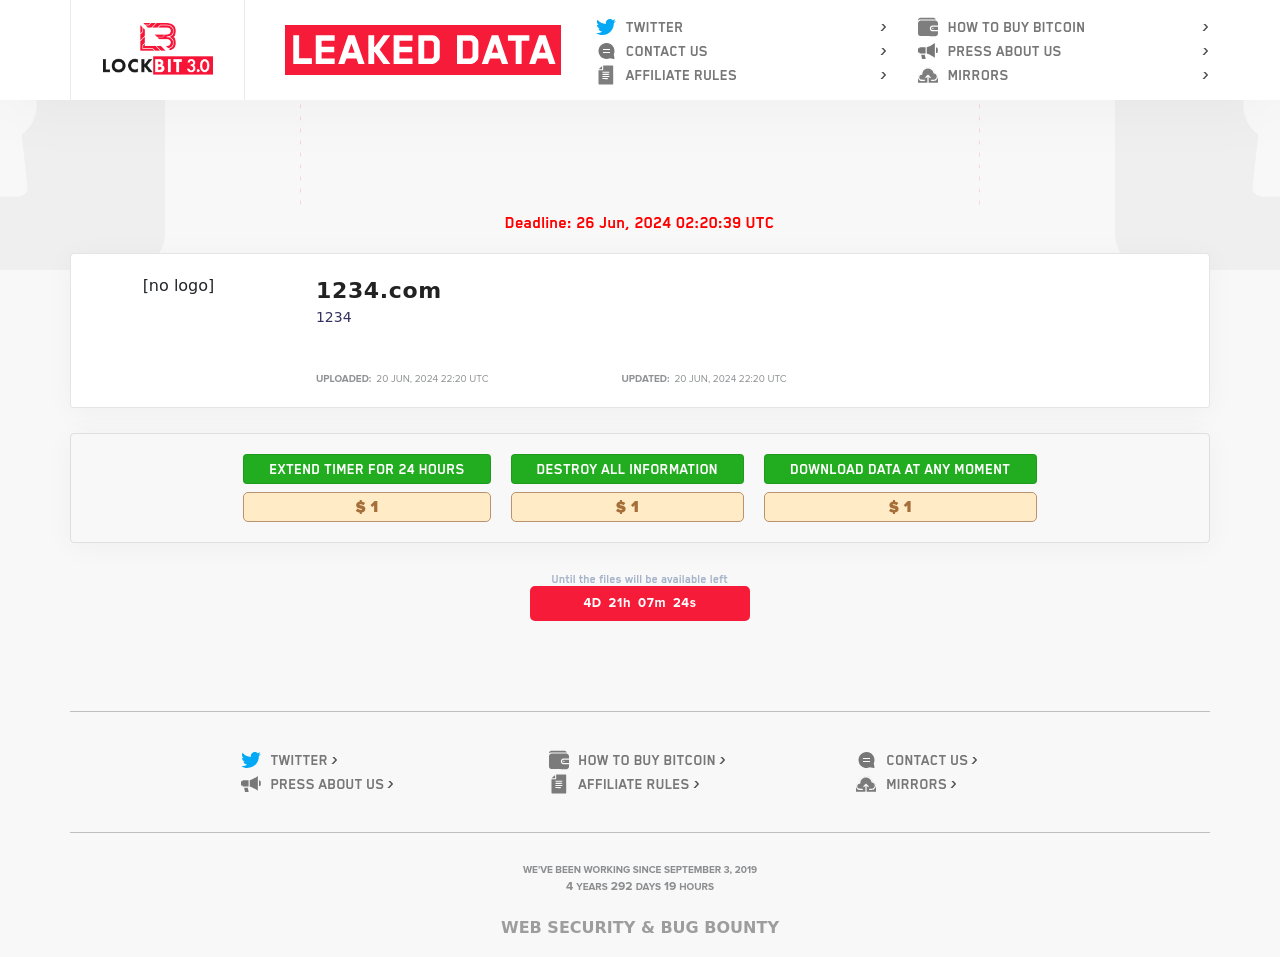This screenshot has height=957, width=1280.
Task: Click the 1234.com title heading
Action: coord(378,290)
